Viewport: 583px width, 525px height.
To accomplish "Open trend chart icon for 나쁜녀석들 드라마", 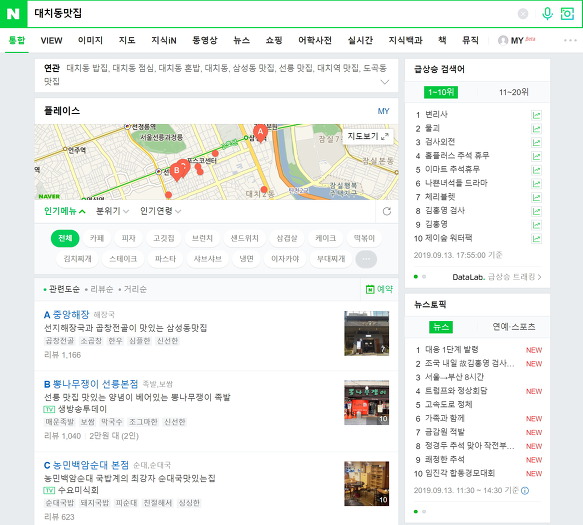I will tap(536, 184).
